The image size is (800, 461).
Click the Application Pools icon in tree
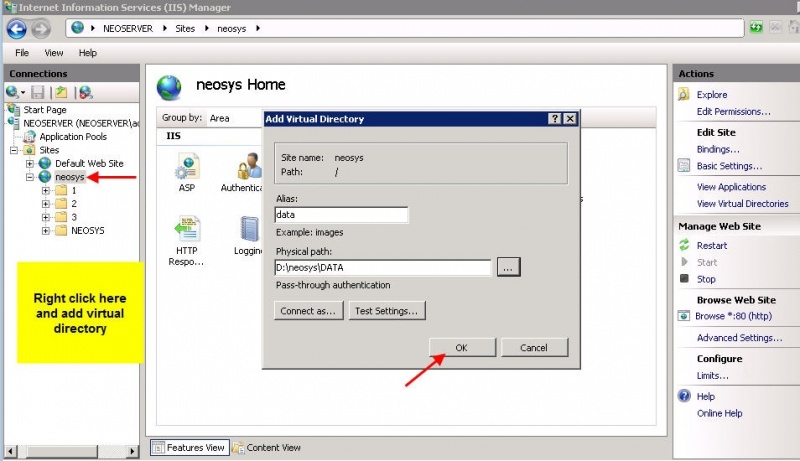click(x=30, y=136)
